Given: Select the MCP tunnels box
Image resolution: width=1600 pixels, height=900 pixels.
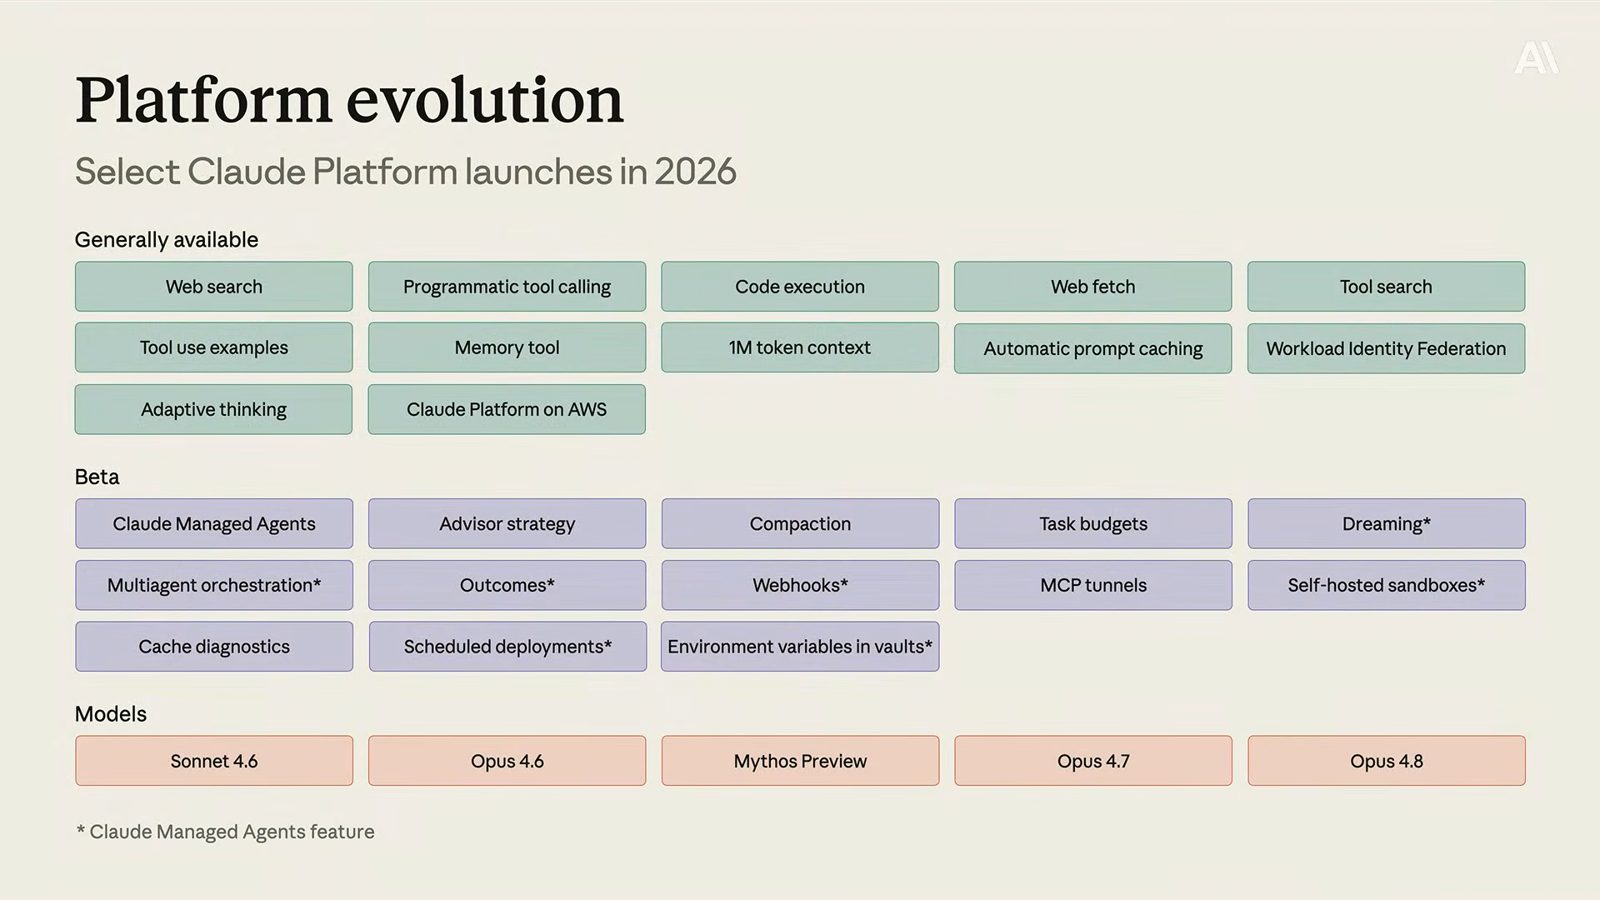Looking at the screenshot, I should (1093, 586).
